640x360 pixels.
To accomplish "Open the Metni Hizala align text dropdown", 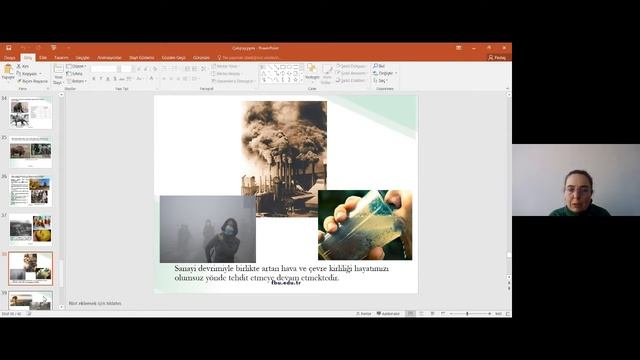I will (x=227, y=73).
